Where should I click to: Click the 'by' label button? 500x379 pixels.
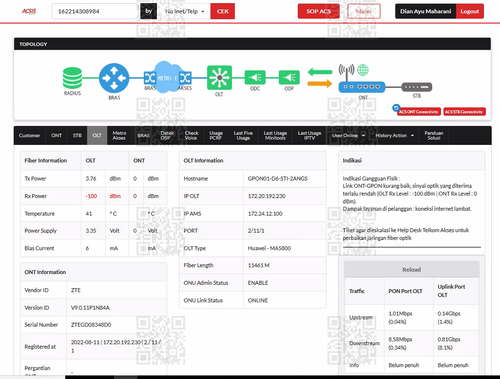148,11
